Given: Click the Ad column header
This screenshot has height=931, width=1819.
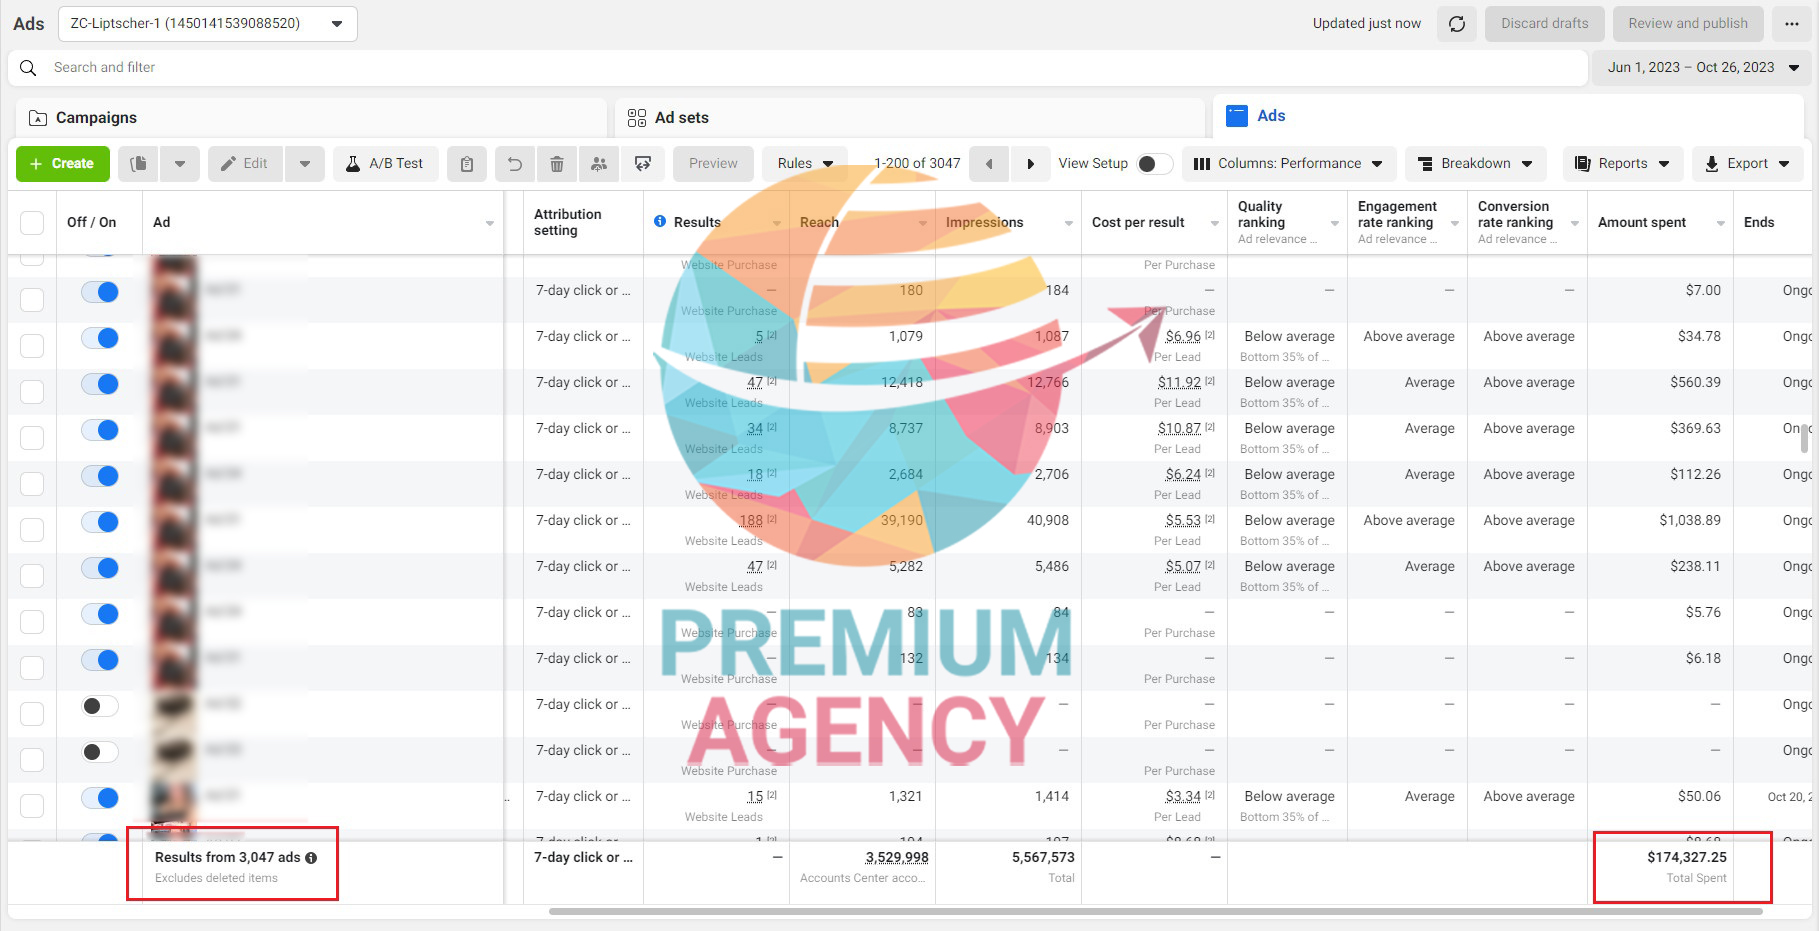Looking at the screenshot, I should click(x=323, y=223).
